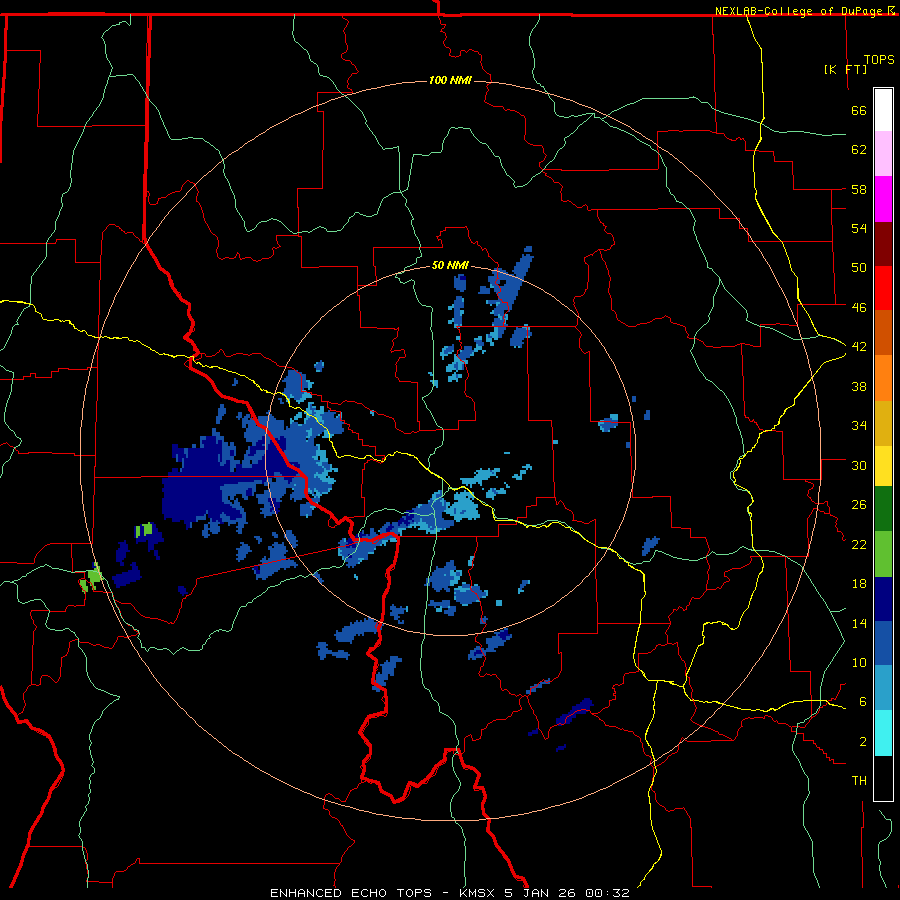
Task: Click the legend value 22
Action: [x=859, y=544]
